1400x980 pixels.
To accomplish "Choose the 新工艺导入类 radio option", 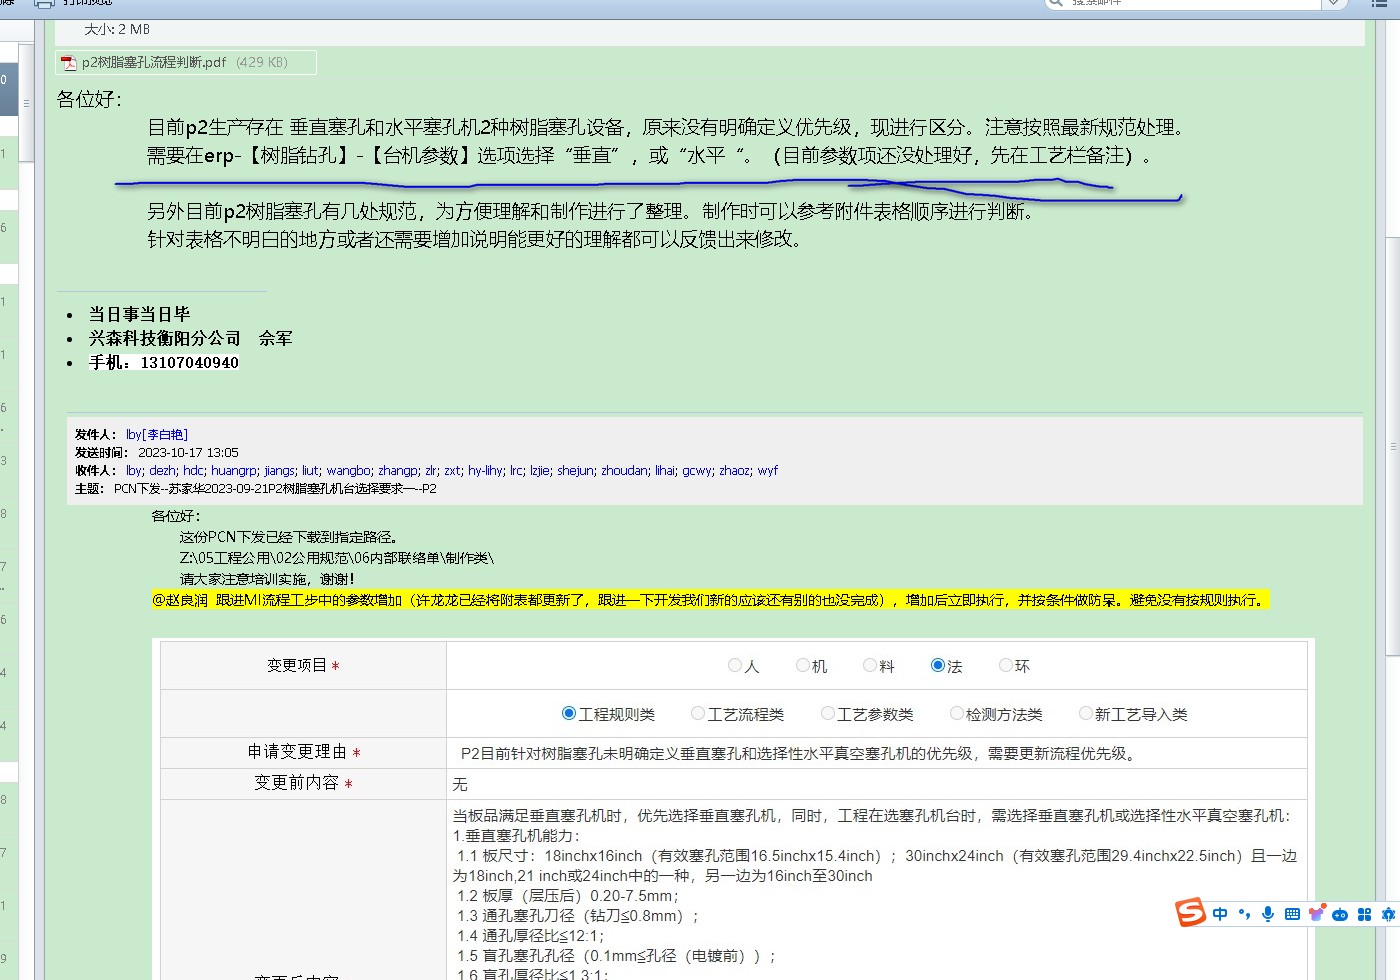I will (x=1085, y=713).
